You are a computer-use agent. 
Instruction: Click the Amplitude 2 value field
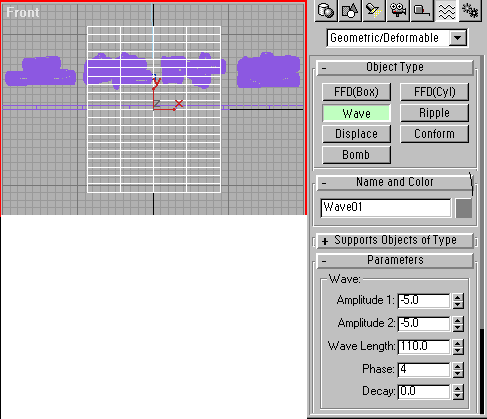[x=424, y=323]
